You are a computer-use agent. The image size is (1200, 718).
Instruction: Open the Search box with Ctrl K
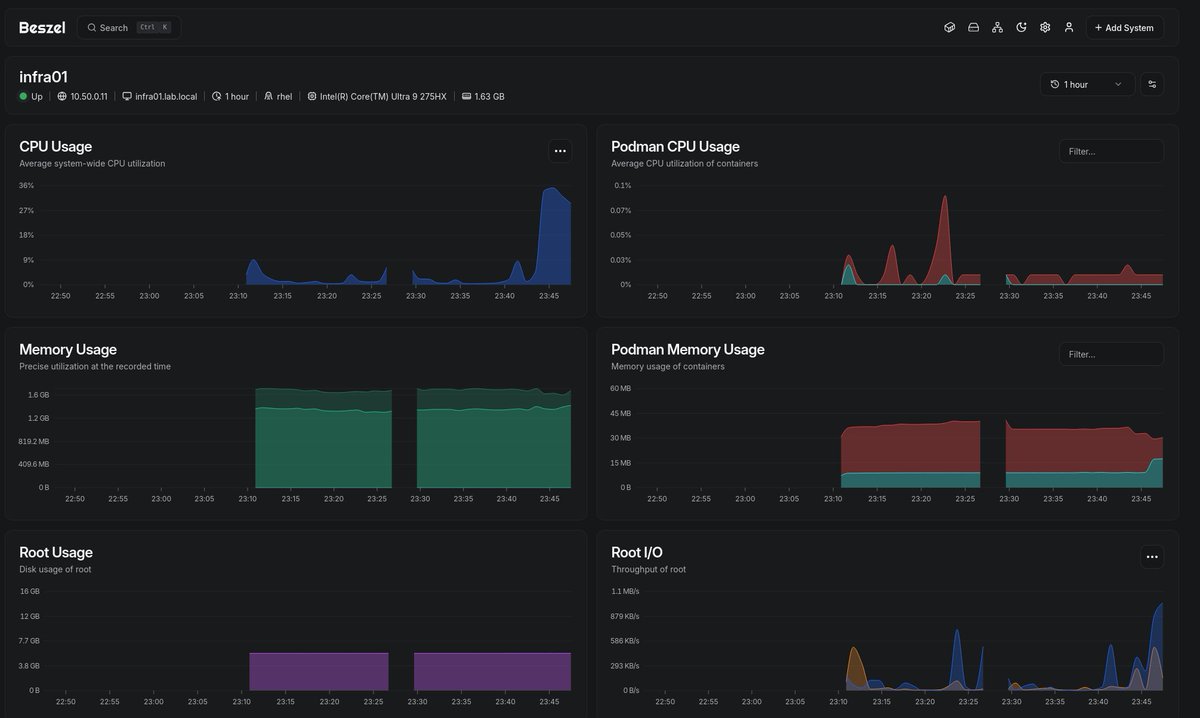[x=129, y=28]
